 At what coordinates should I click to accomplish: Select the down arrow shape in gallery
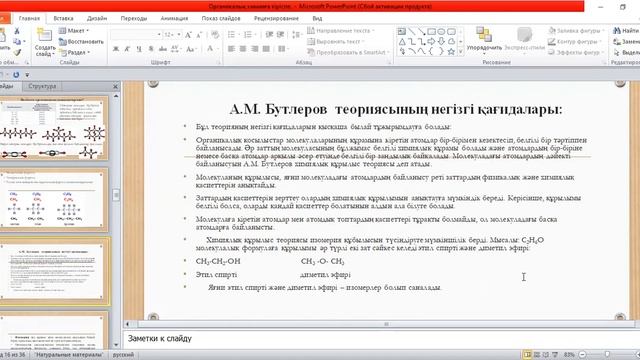pyautogui.click(x=441, y=42)
